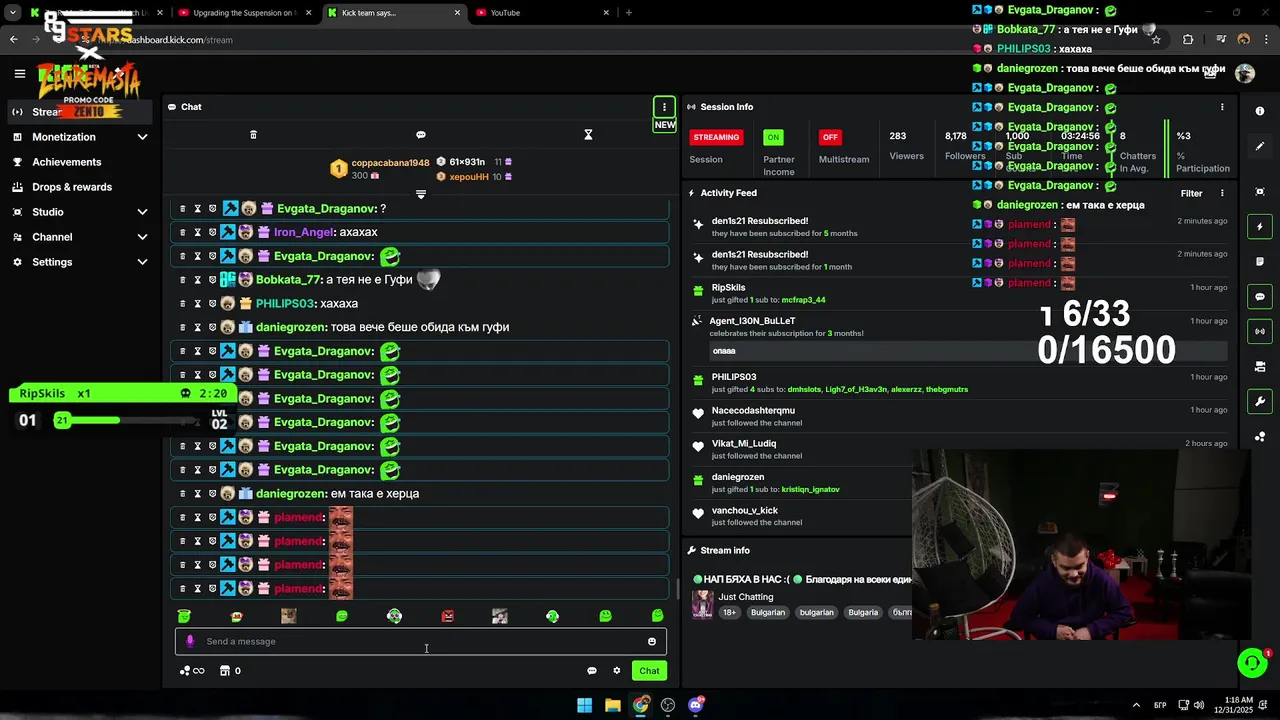Select the angry red face emote
Screen dimensions: 1280x720
point(447,616)
